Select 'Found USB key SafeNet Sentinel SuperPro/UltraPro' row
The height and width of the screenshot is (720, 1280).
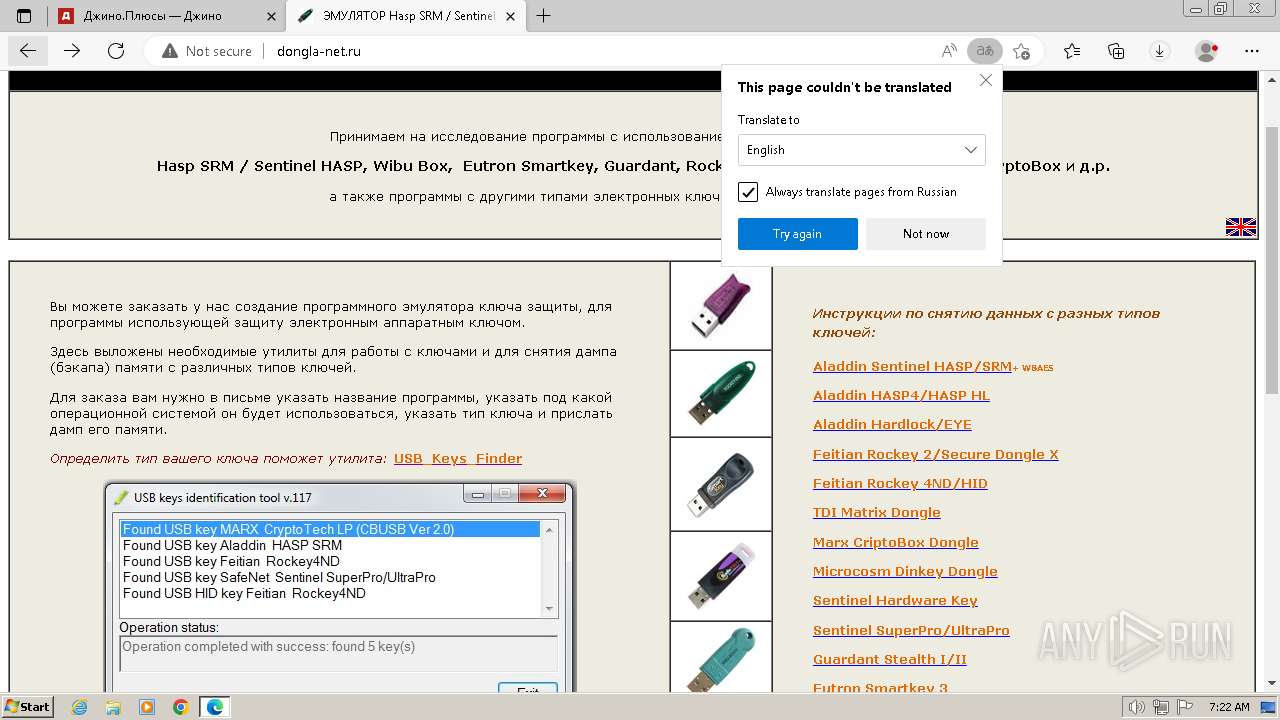click(x=330, y=577)
